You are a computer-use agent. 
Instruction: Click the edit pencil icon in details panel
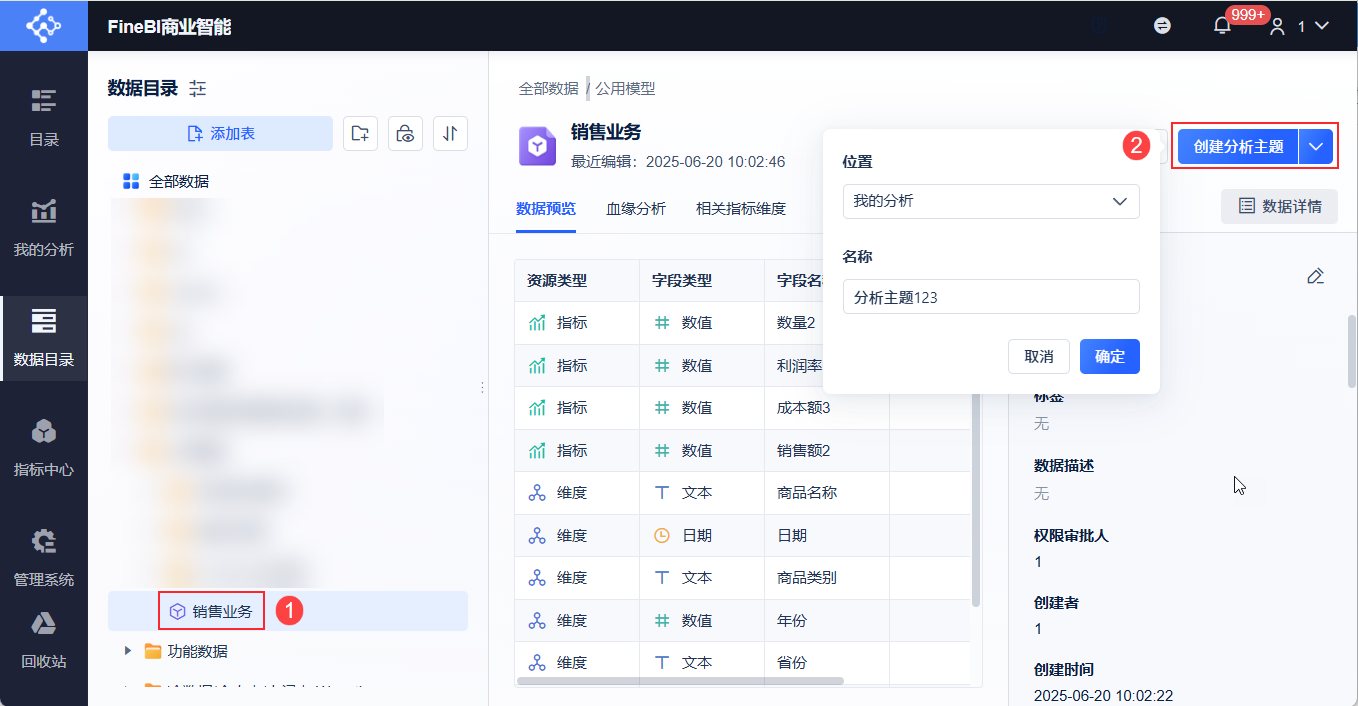(1316, 276)
